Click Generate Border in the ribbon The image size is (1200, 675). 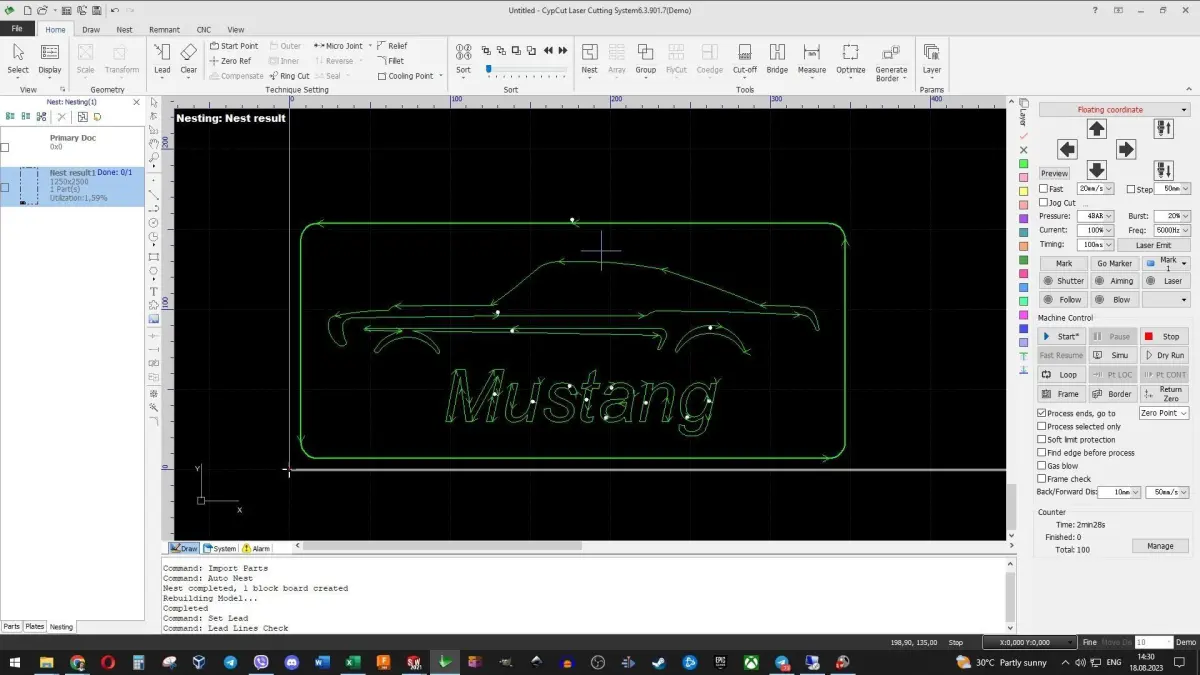(x=891, y=62)
